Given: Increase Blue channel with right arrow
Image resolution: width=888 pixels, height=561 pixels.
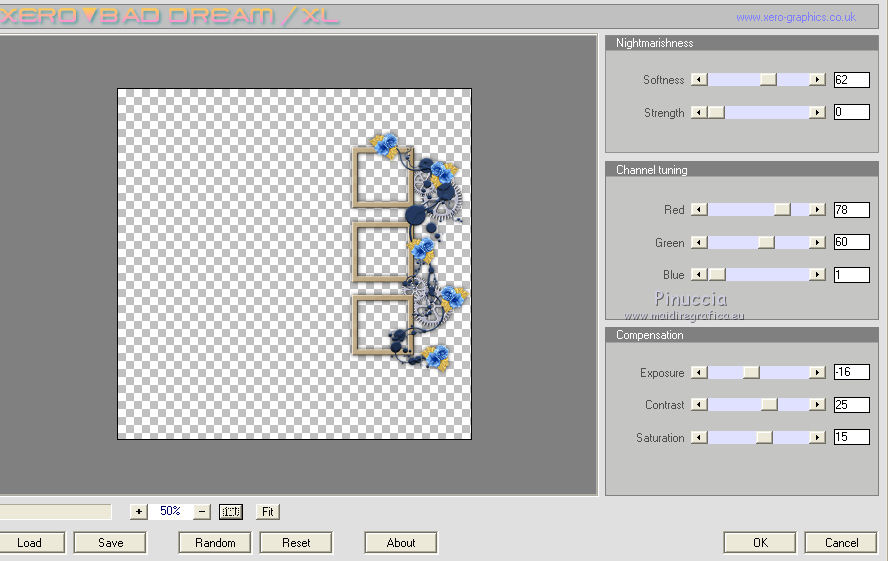Looking at the screenshot, I should [817, 275].
